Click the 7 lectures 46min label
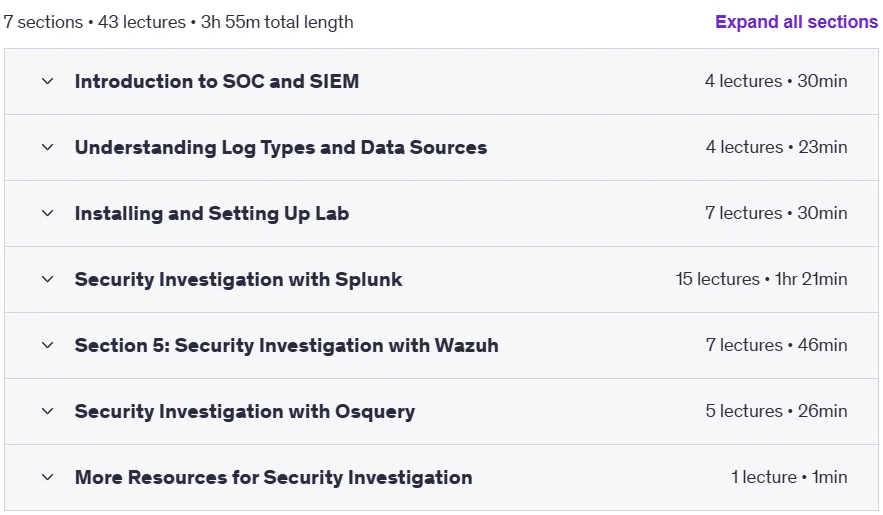This screenshot has width=883, height=515. tap(777, 345)
